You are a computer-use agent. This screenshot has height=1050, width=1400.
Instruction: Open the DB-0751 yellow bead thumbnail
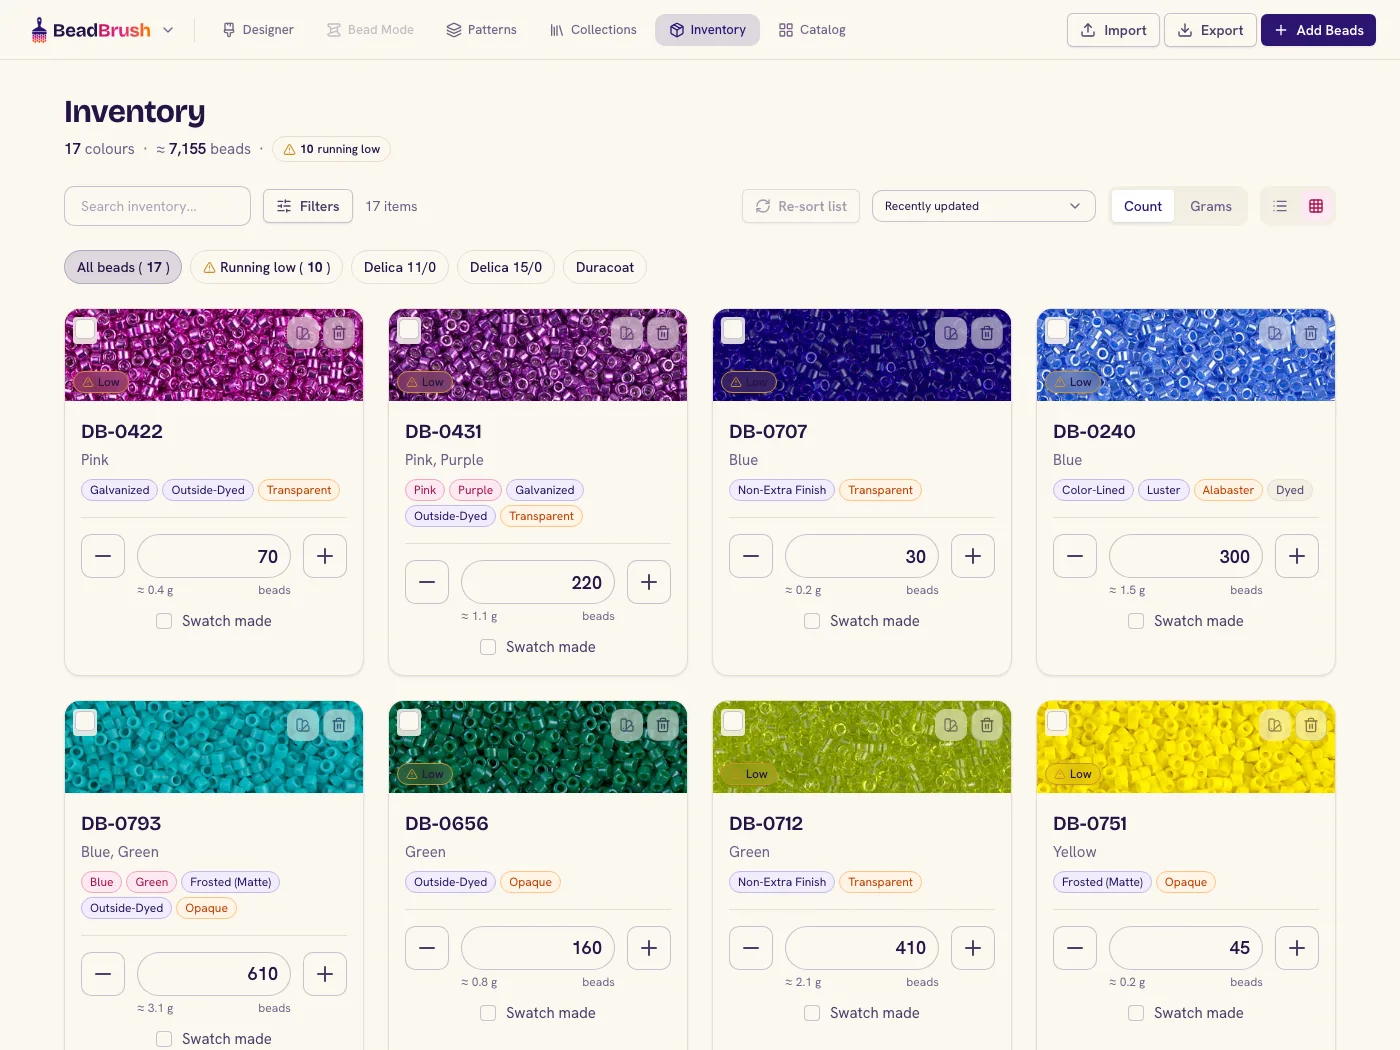tap(1186, 747)
